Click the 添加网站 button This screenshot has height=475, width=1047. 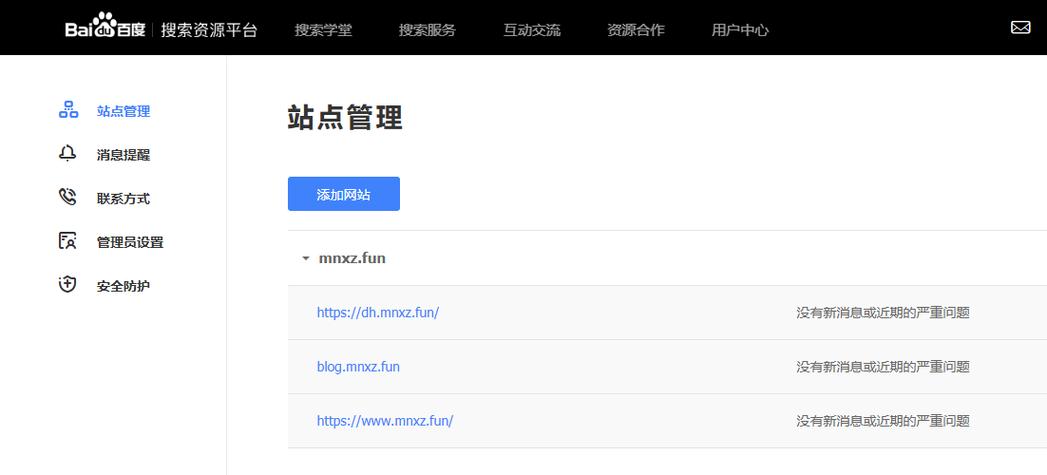click(344, 194)
